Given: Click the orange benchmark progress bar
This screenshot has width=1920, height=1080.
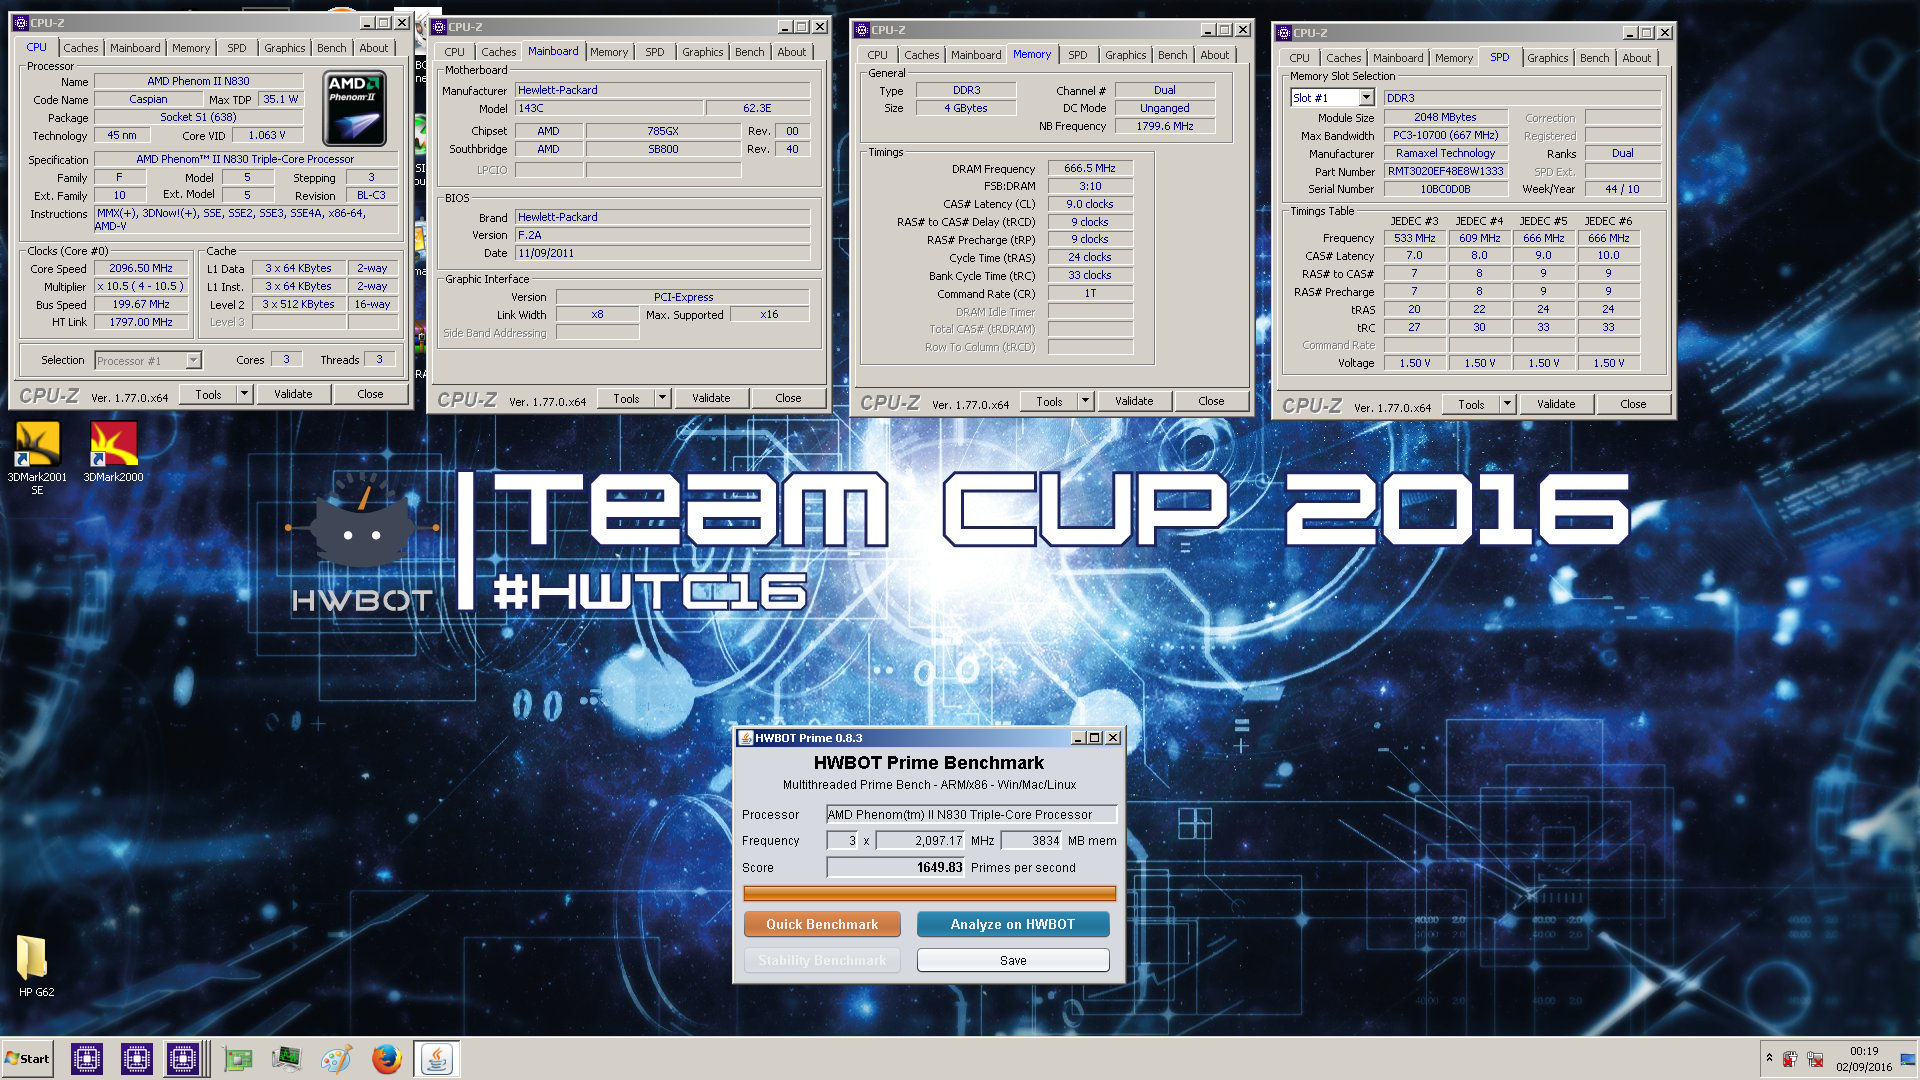Looking at the screenshot, I should [x=929, y=893].
